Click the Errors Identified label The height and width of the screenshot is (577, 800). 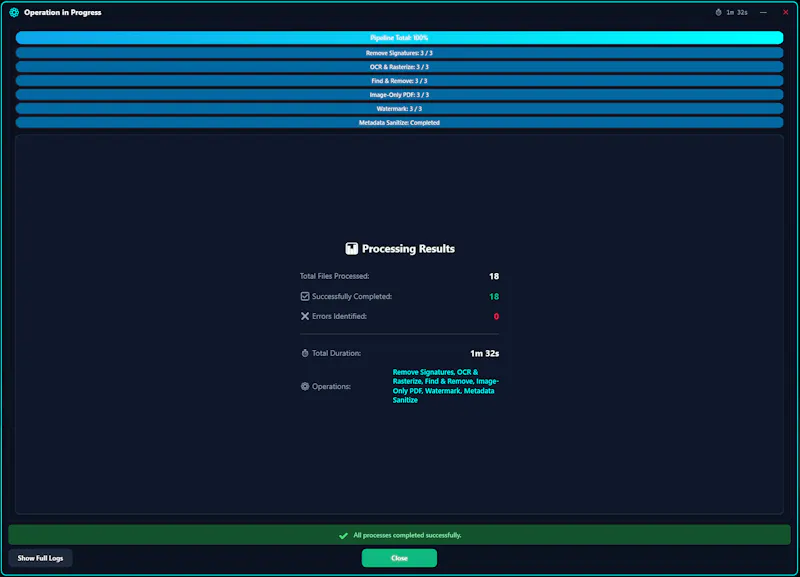(339, 316)
